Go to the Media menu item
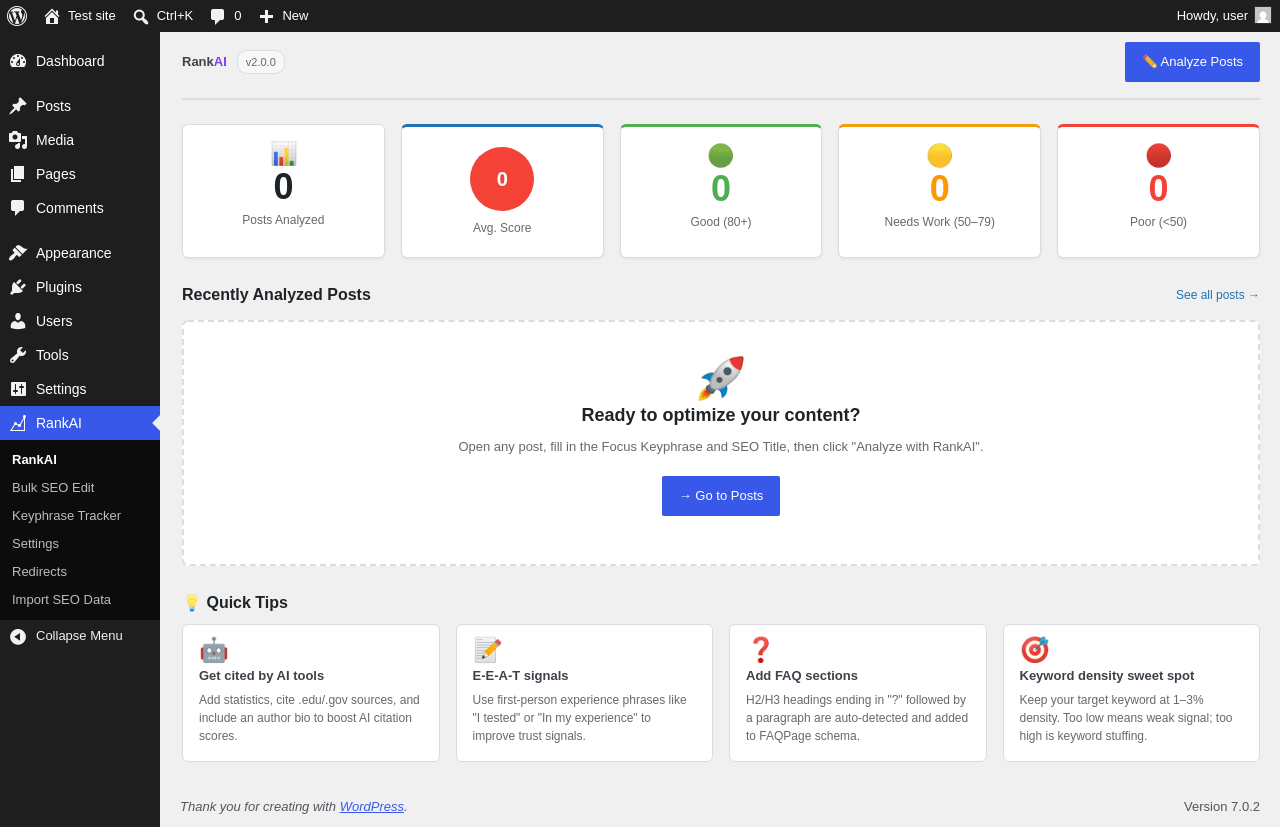This screenshot has height=827, width=1280. tap(80, 140)
